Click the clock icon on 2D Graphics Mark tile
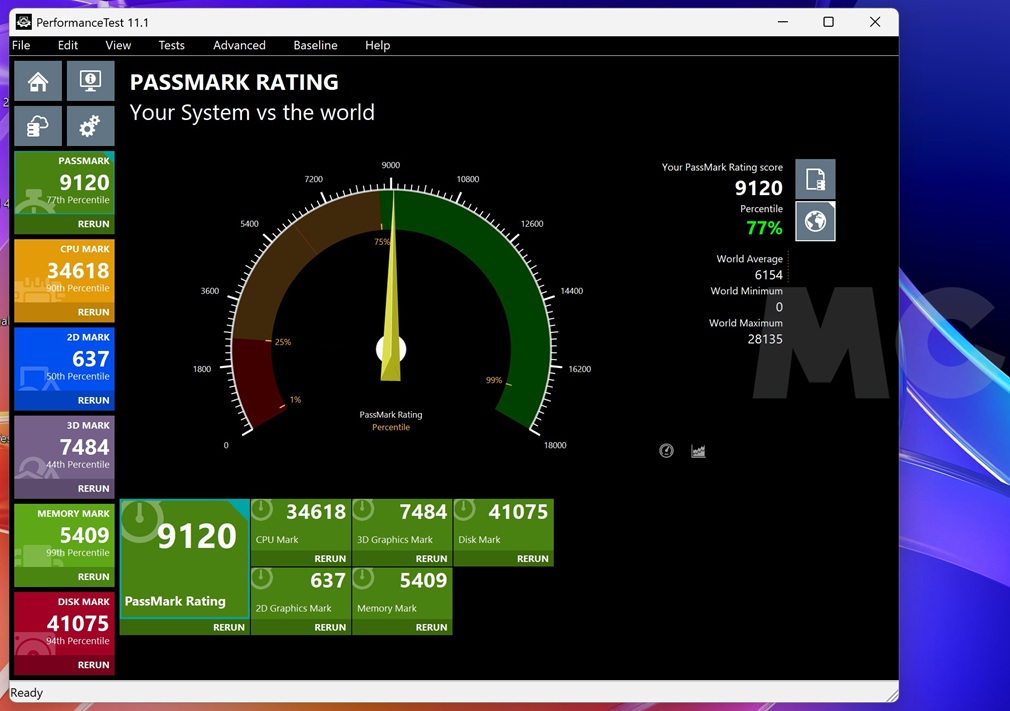 (x=262, y=578)
